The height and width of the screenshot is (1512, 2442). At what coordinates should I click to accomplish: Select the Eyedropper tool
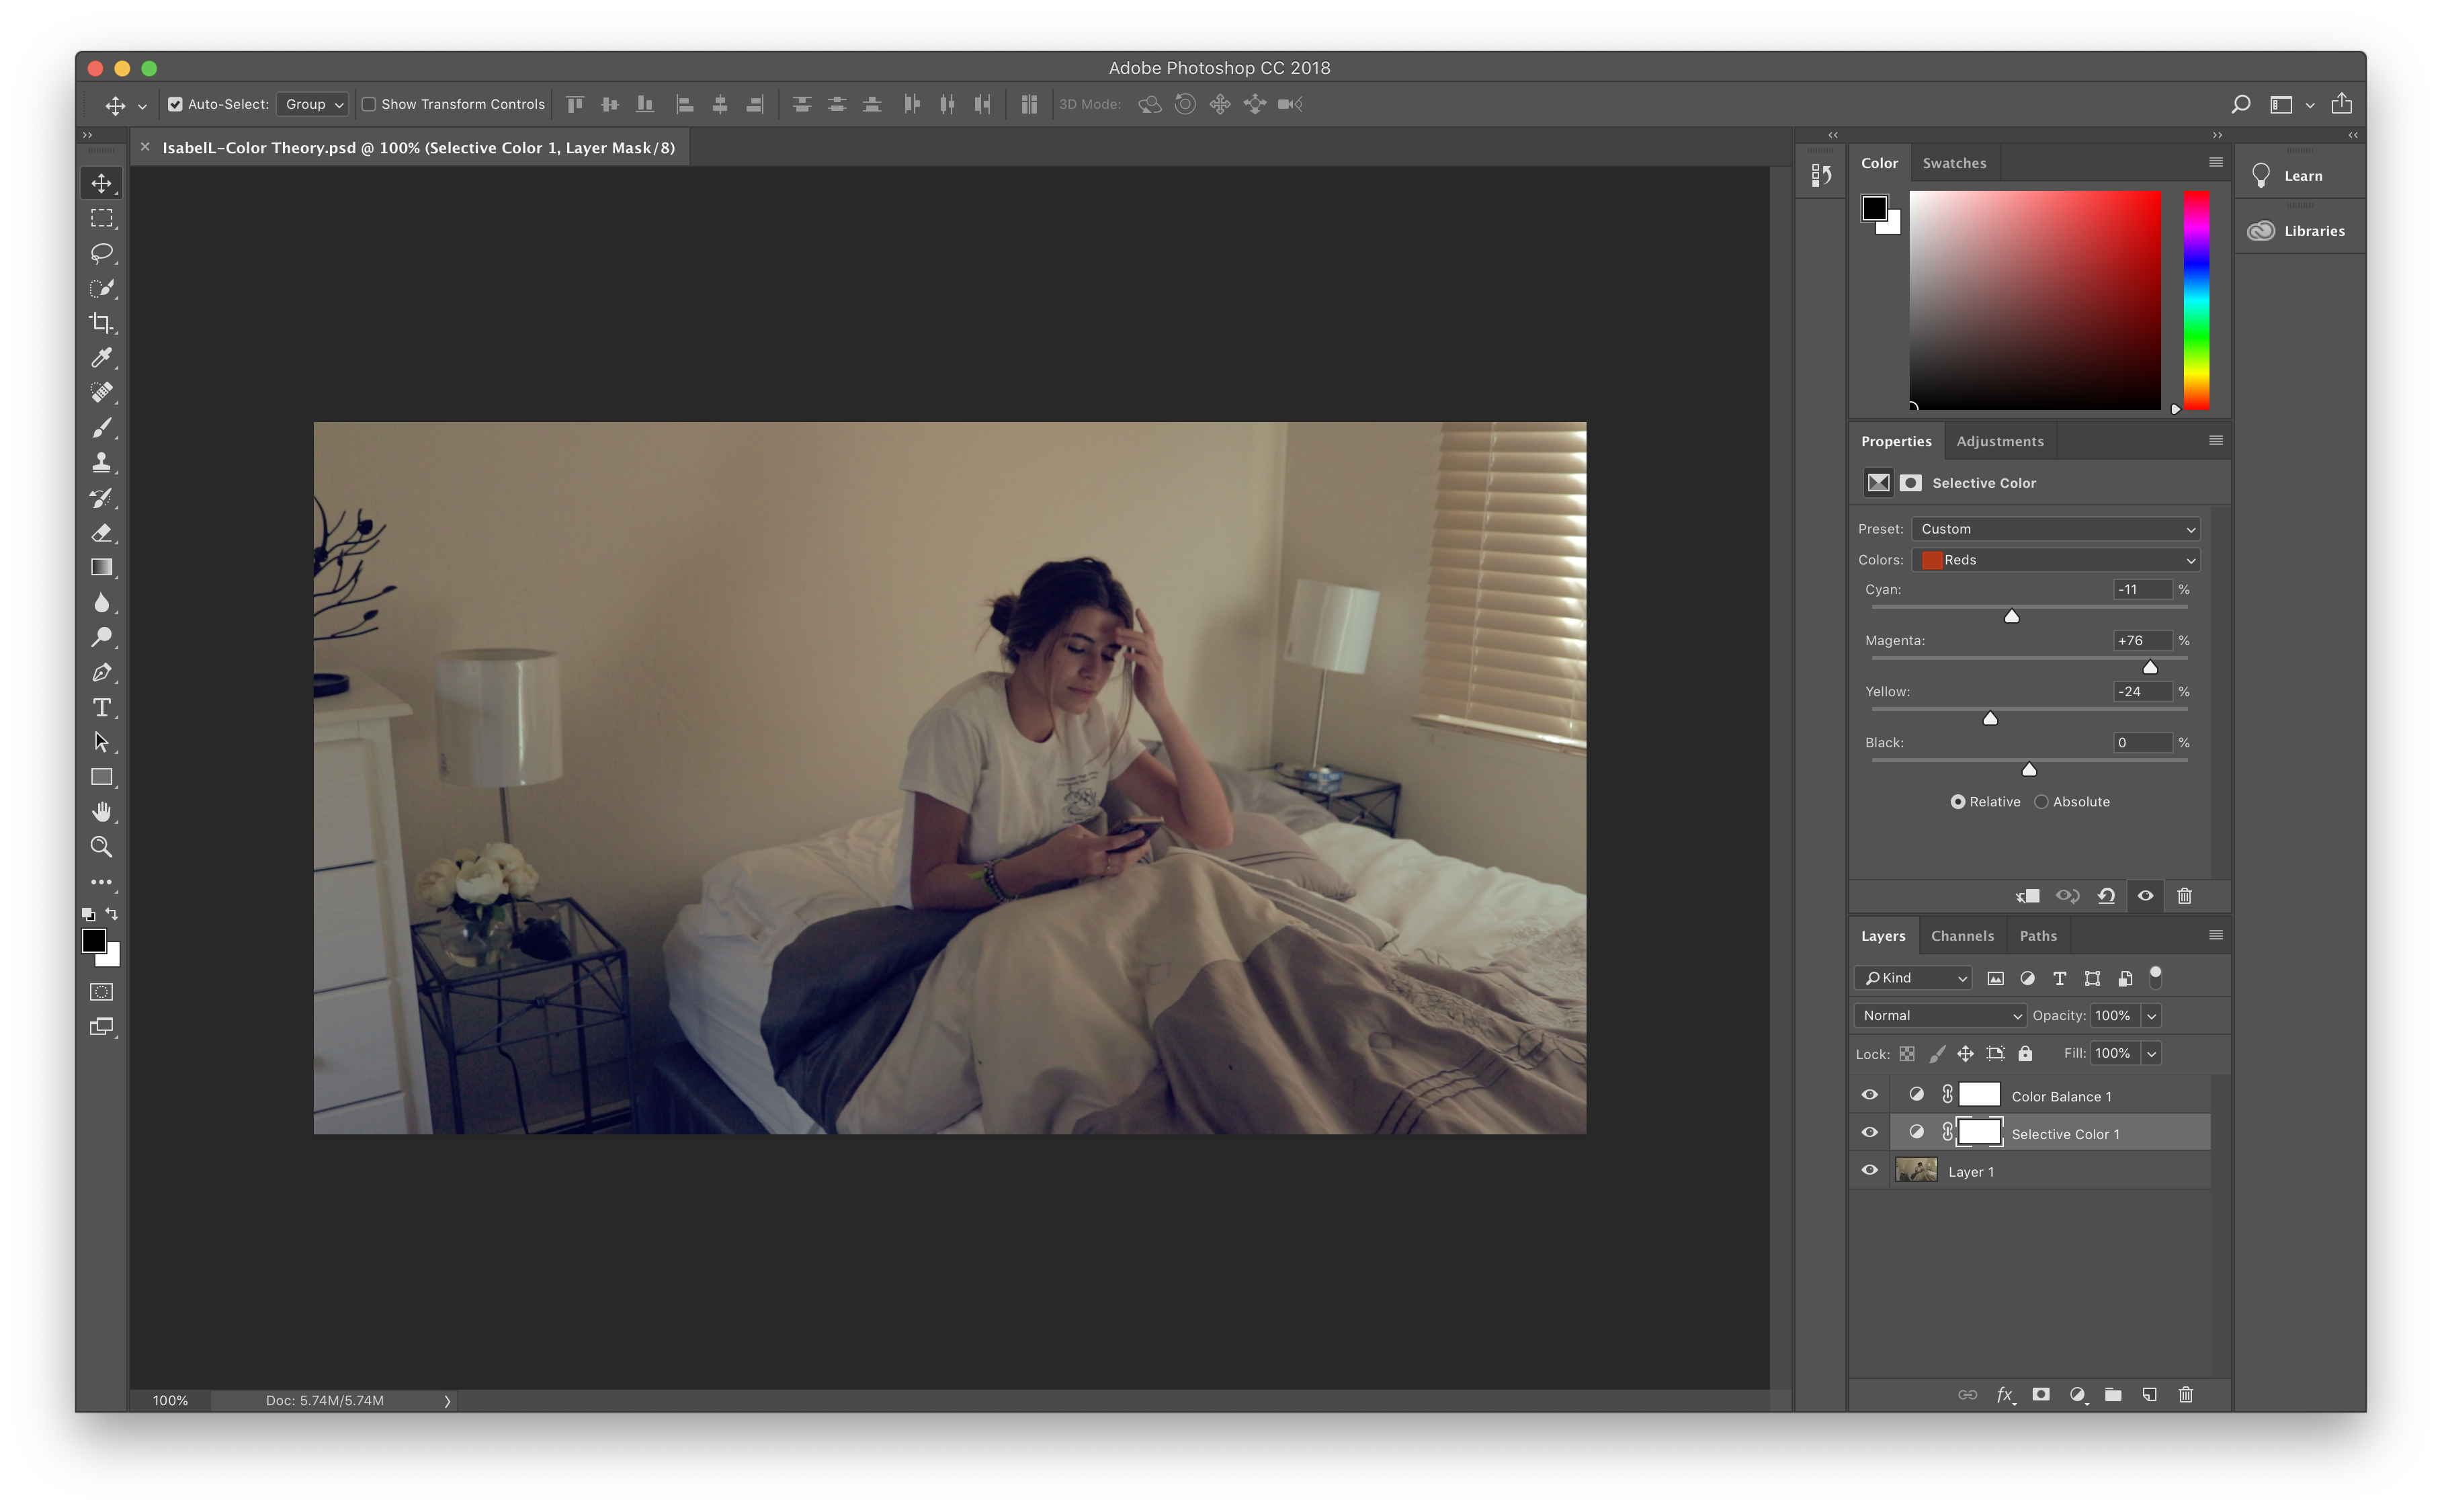101,358
